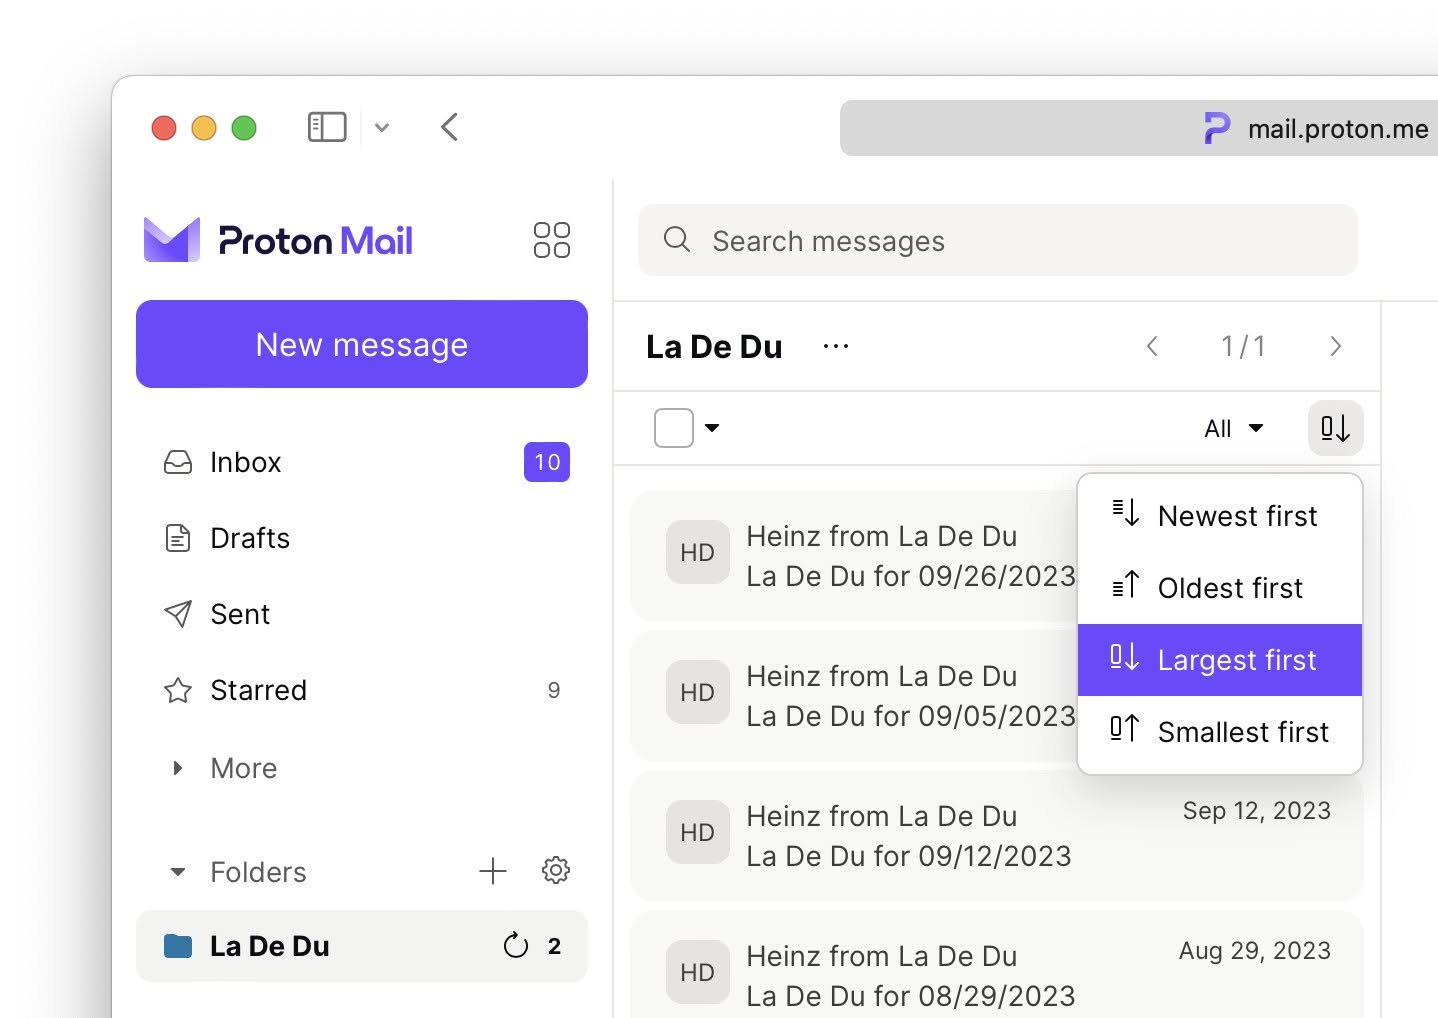This screenshot has height=1018, width=1438.
Task: Choose Oldest first sort option
Action: pos(1220,588)
